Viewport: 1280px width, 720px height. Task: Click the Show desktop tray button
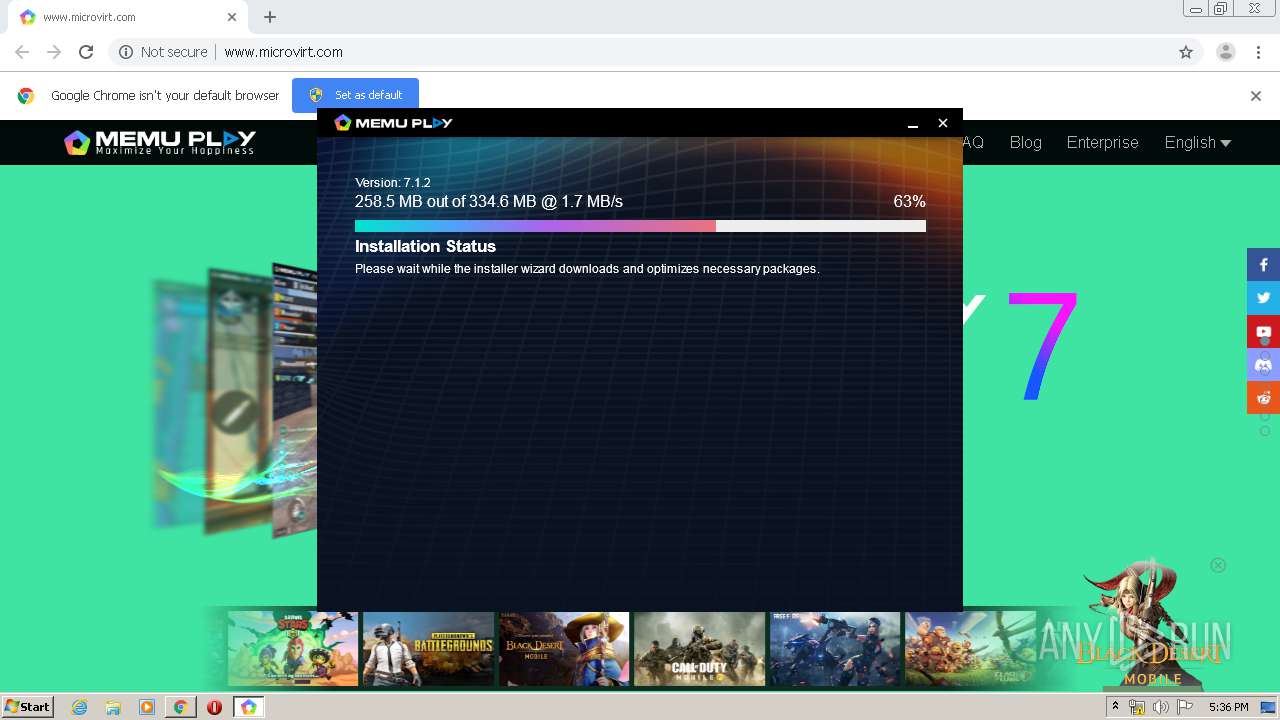pyautogui.click(x=1268, y=707)
